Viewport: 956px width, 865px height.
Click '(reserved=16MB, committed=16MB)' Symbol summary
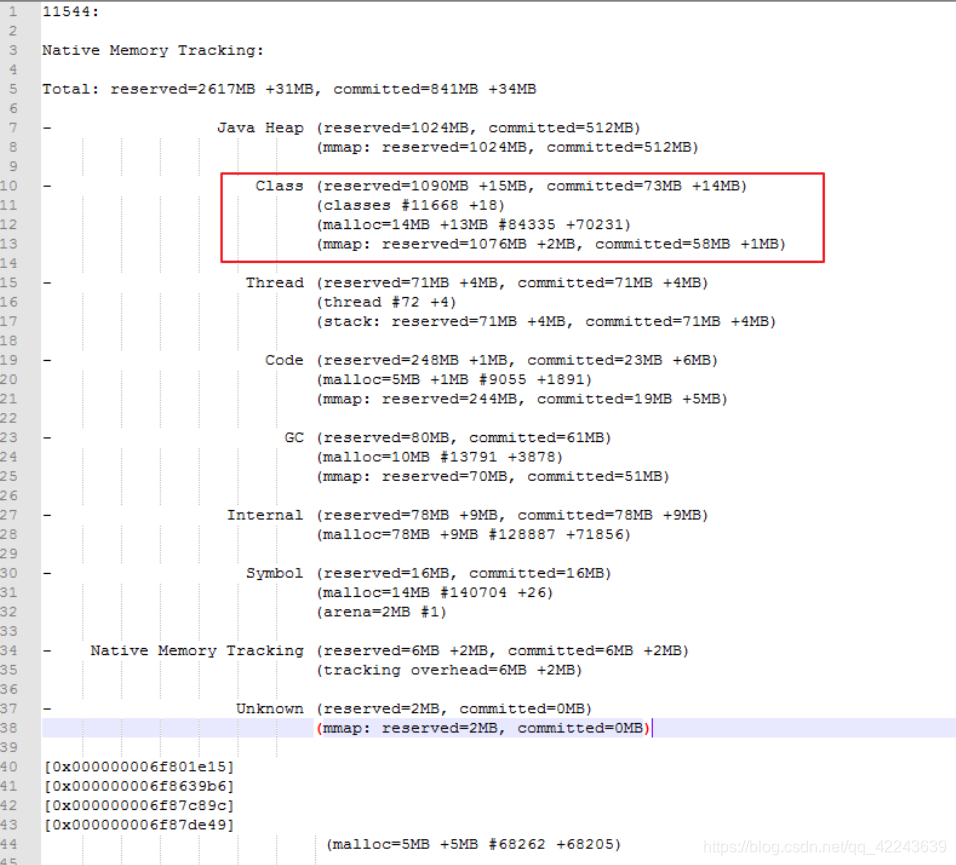pyautogui.click(x=464, y=574)
